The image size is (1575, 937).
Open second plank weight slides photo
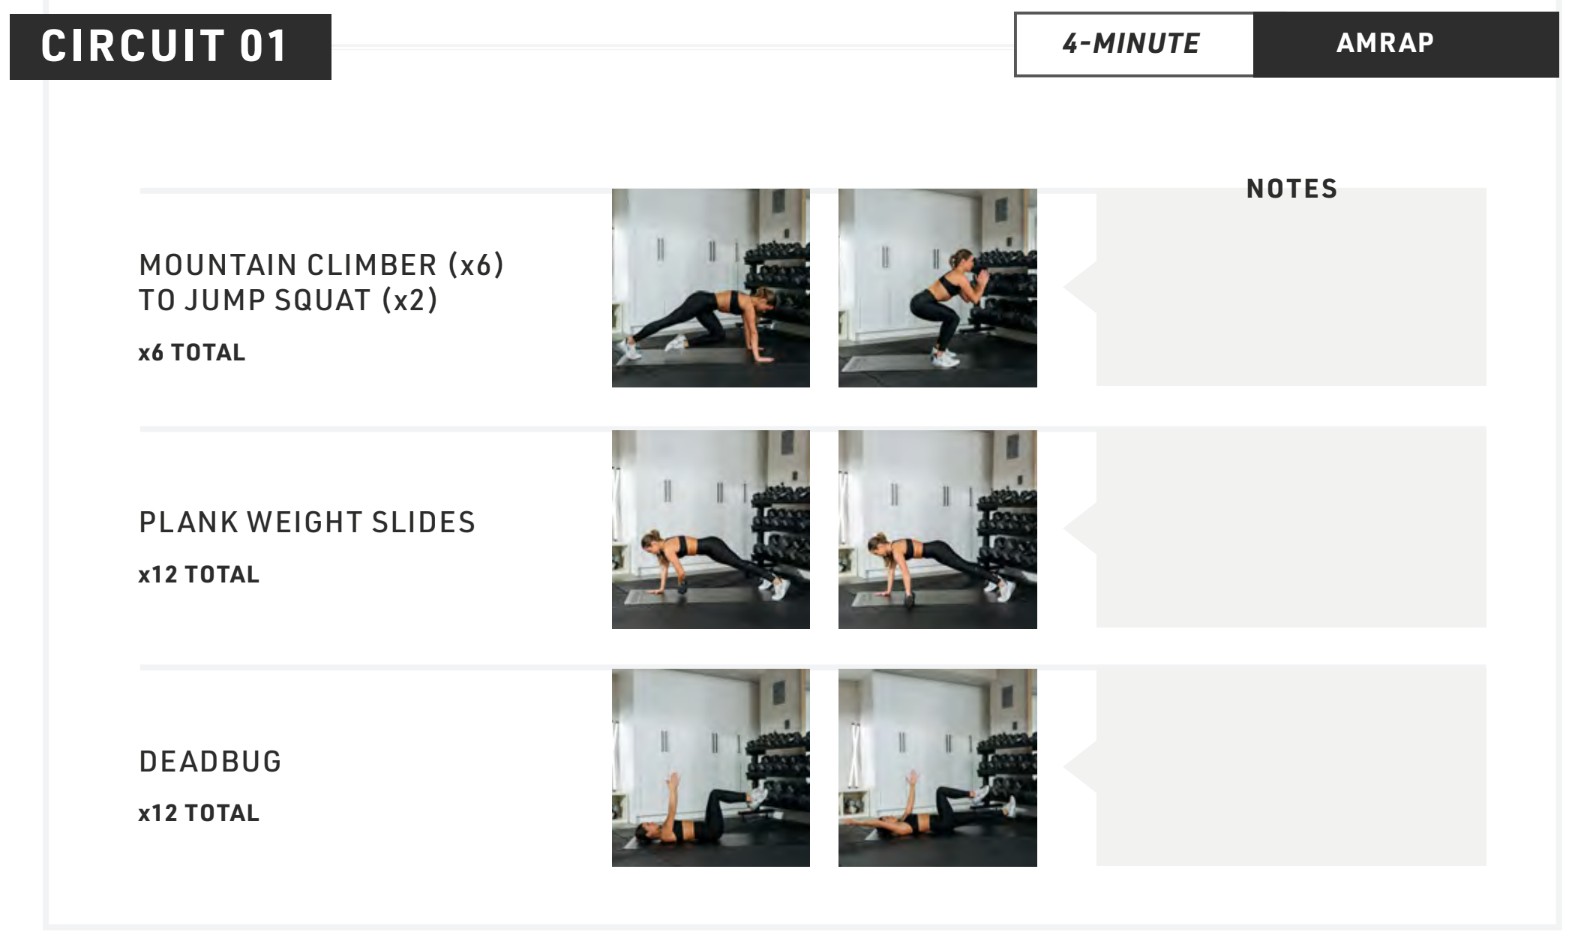pyautogui.click(x=937, y=529)
